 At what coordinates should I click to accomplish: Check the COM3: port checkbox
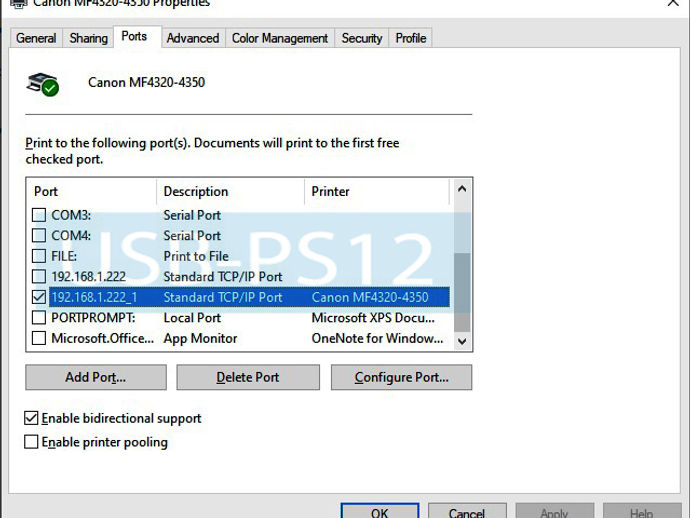click(x=39, y=215)
